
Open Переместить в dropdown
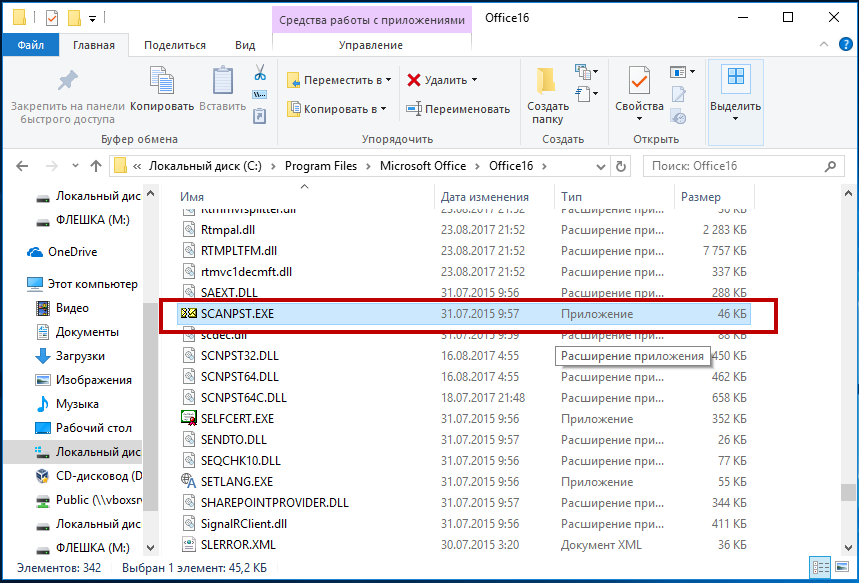(340, 80)
